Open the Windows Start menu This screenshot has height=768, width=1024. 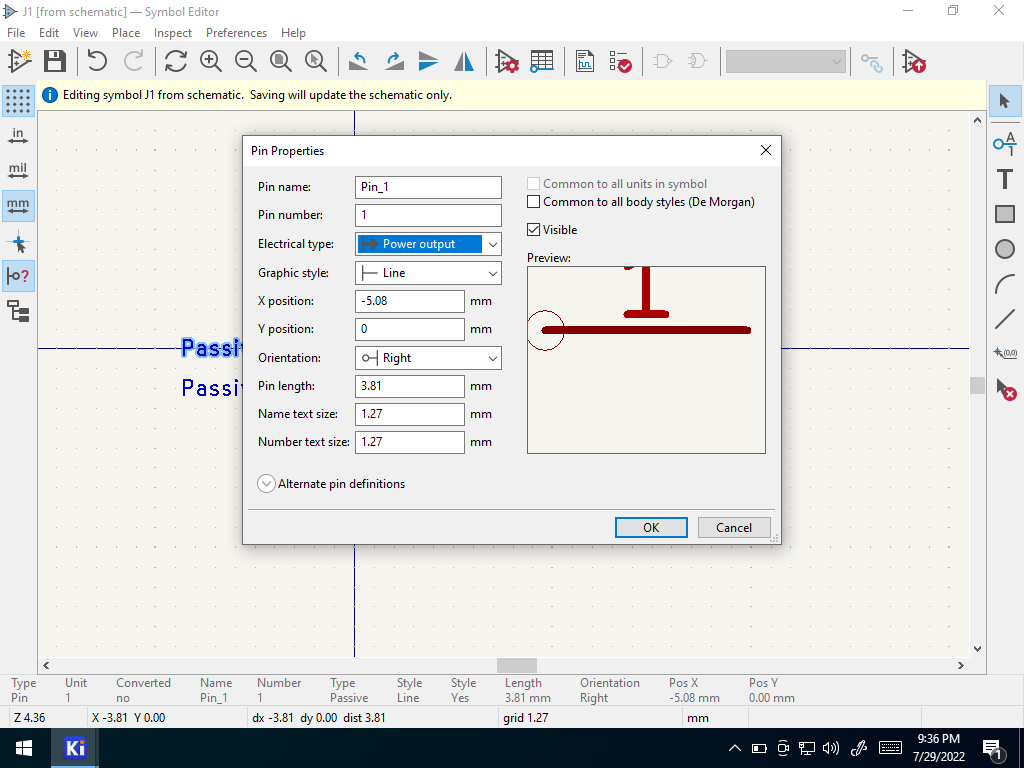tap(24, 748)
